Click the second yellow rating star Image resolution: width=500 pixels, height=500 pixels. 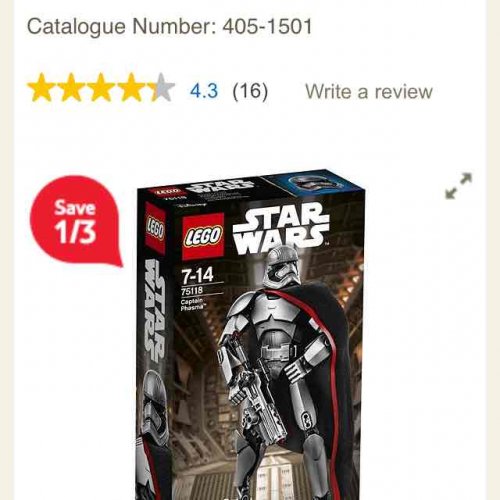coord(71,87)
